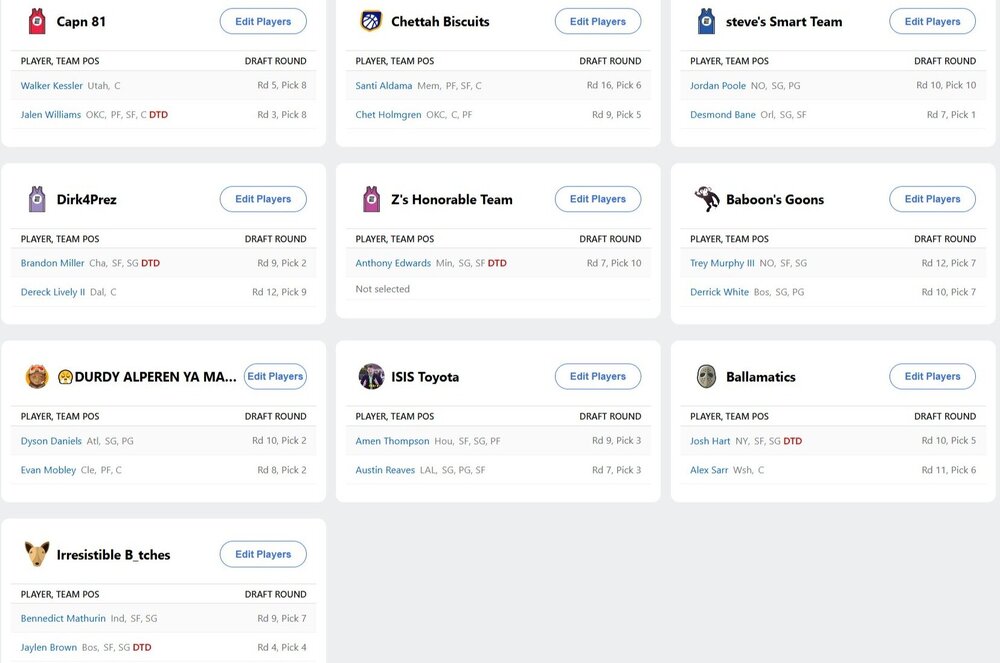1000x663 pixels.
Task: Open Anthony Edwards player link
Action: 393,263
